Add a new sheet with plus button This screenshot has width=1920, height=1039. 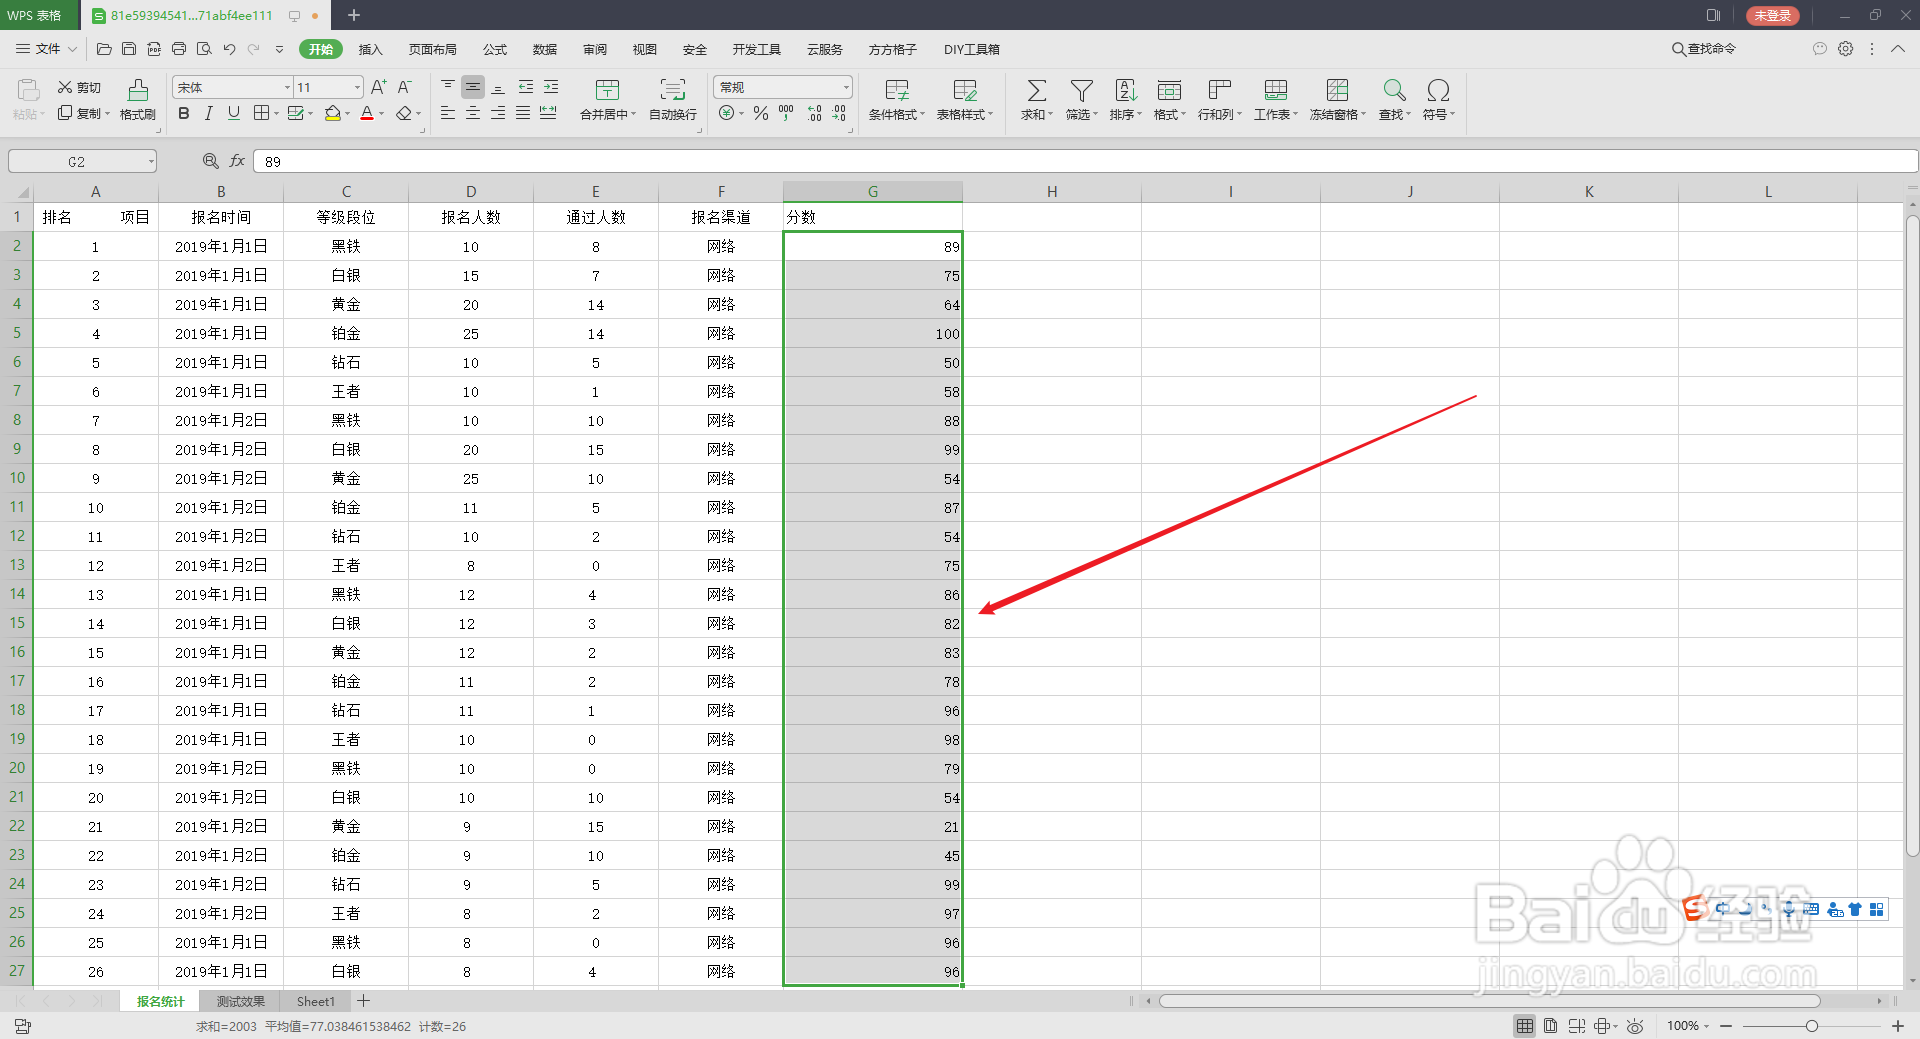364,1001
